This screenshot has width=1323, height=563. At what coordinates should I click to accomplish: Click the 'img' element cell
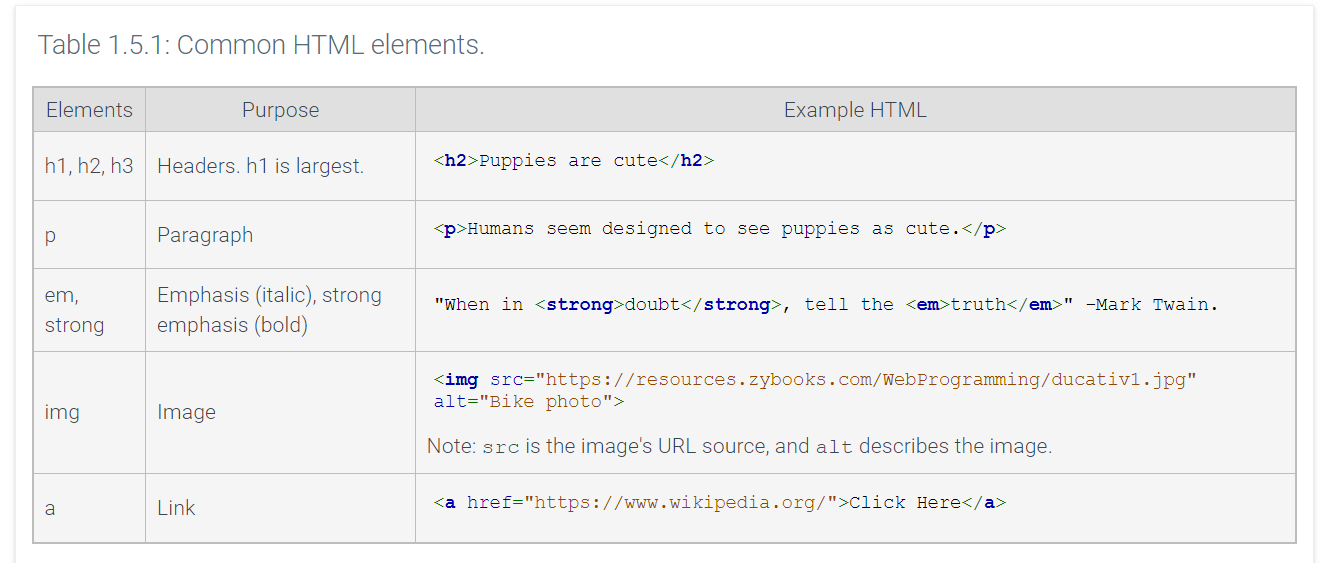click(x=62, y=412)
